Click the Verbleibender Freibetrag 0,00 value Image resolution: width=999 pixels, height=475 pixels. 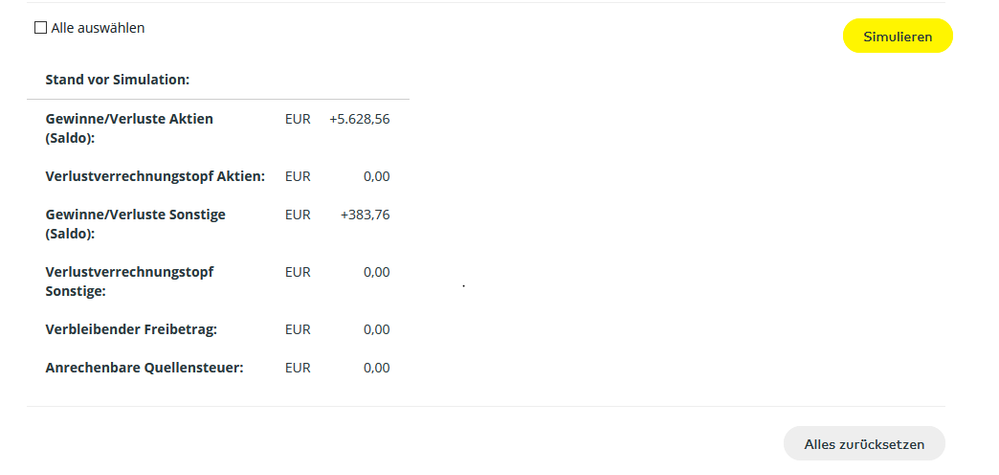[377, 329]
